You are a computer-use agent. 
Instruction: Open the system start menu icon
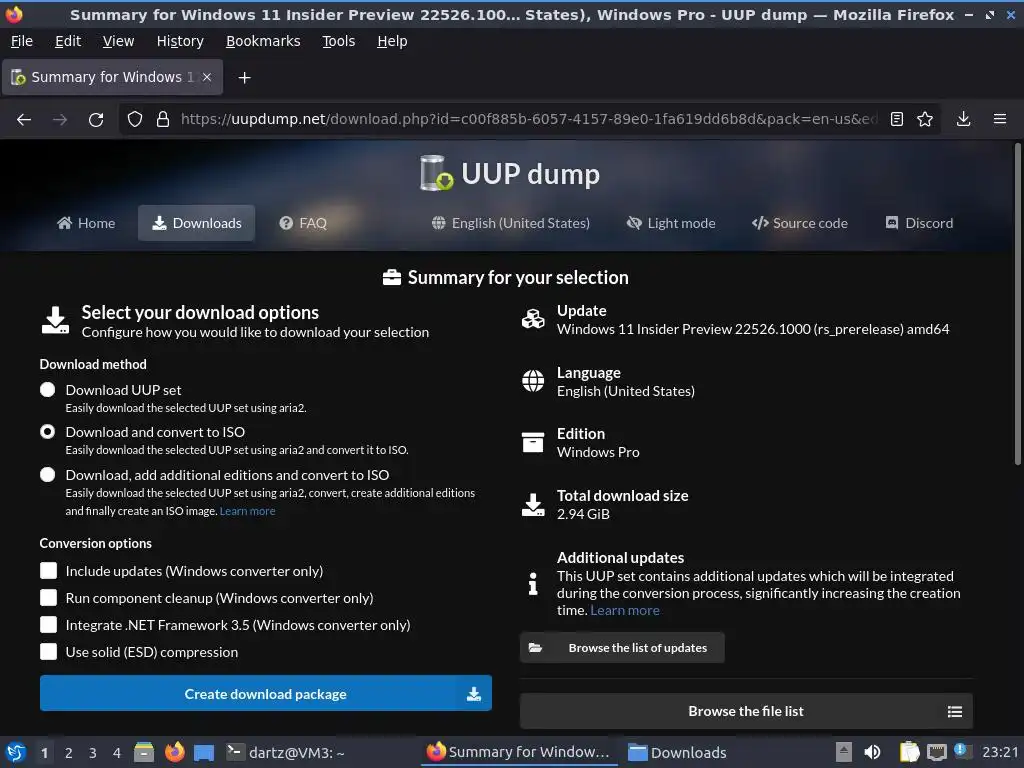click(16, 753)
